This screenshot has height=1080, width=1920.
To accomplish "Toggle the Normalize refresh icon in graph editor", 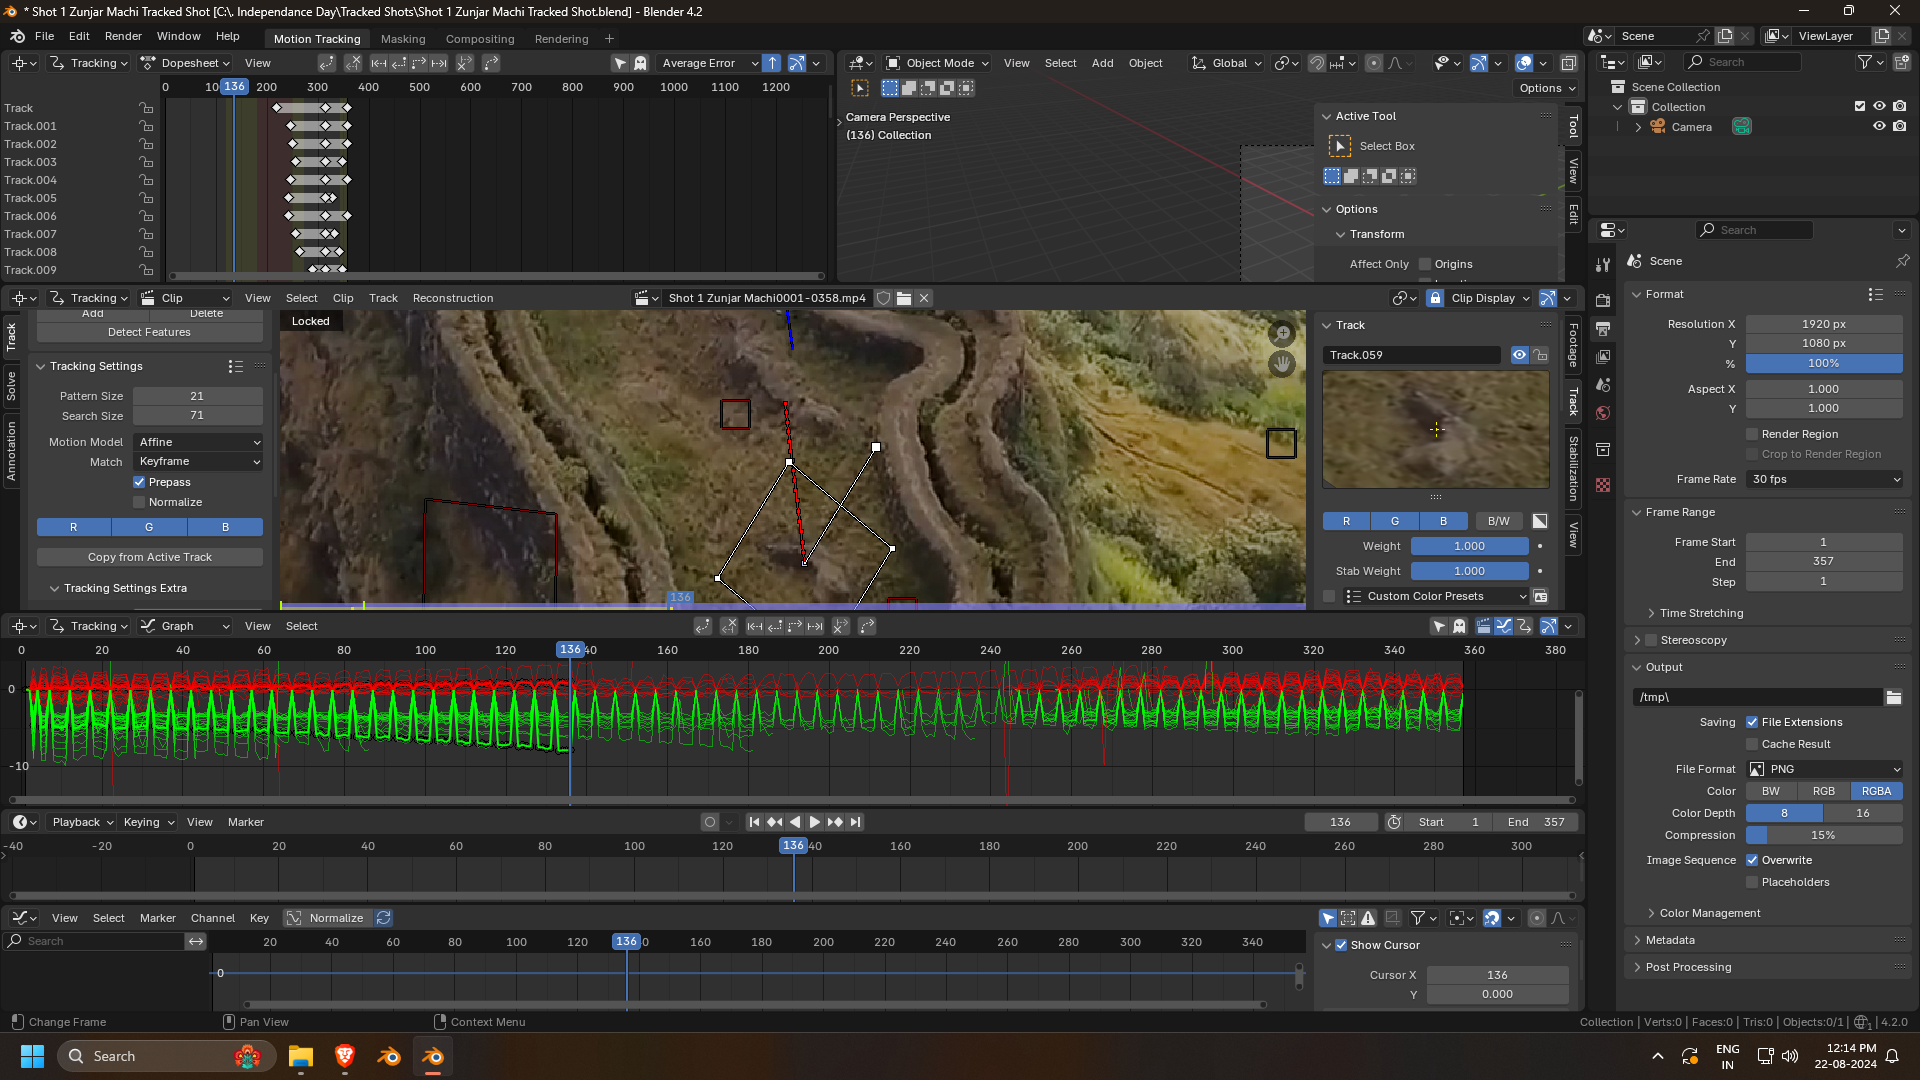I will [x=383, y=918].
